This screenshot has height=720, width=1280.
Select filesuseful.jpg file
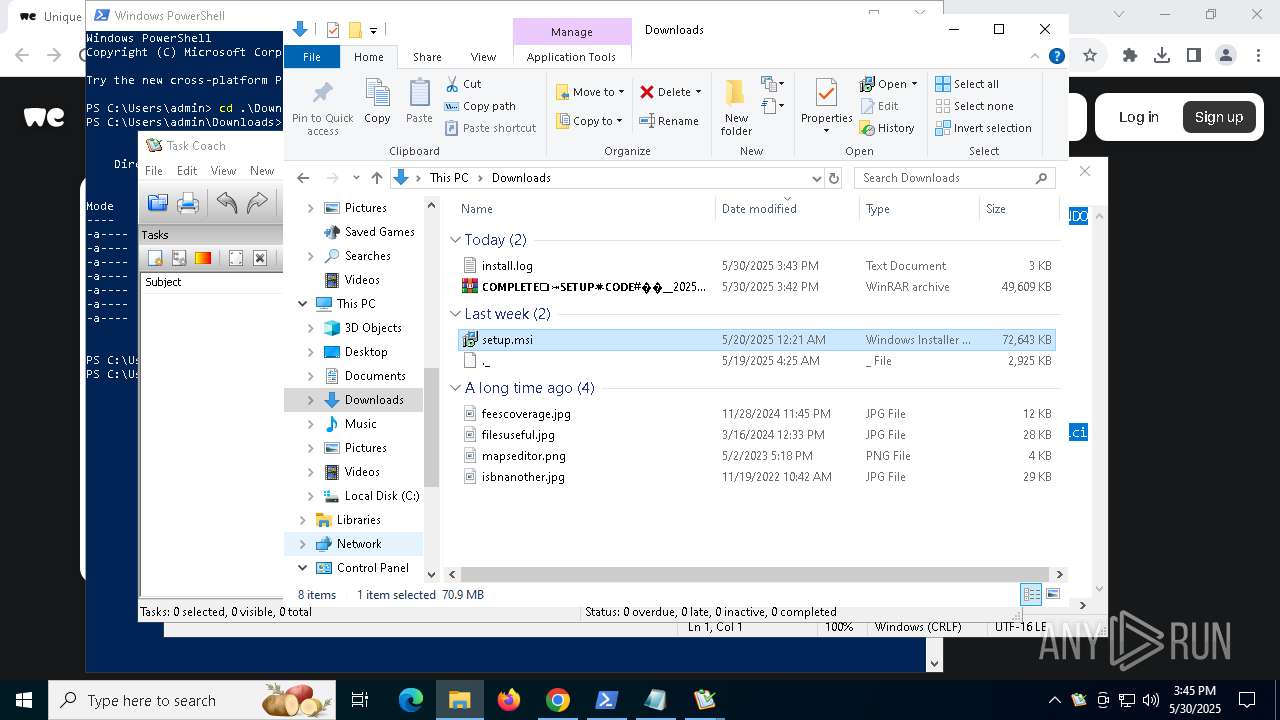(757, 435)
